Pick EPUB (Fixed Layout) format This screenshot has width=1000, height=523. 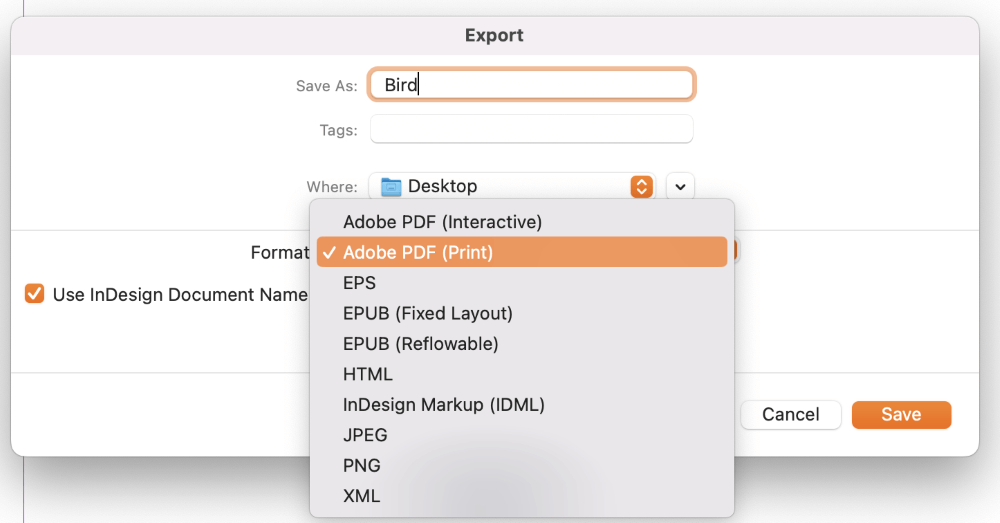point(522,313)
